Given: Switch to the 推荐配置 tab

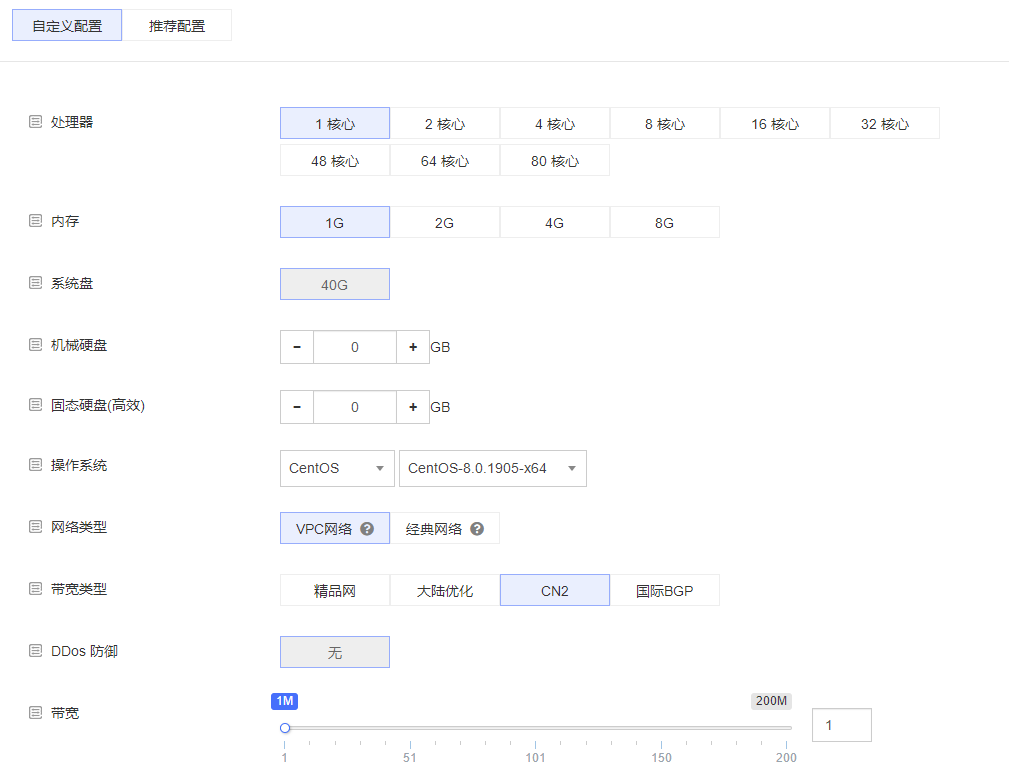Looking at the screenshot, I should pyautogui.click(x=177, y=26).
